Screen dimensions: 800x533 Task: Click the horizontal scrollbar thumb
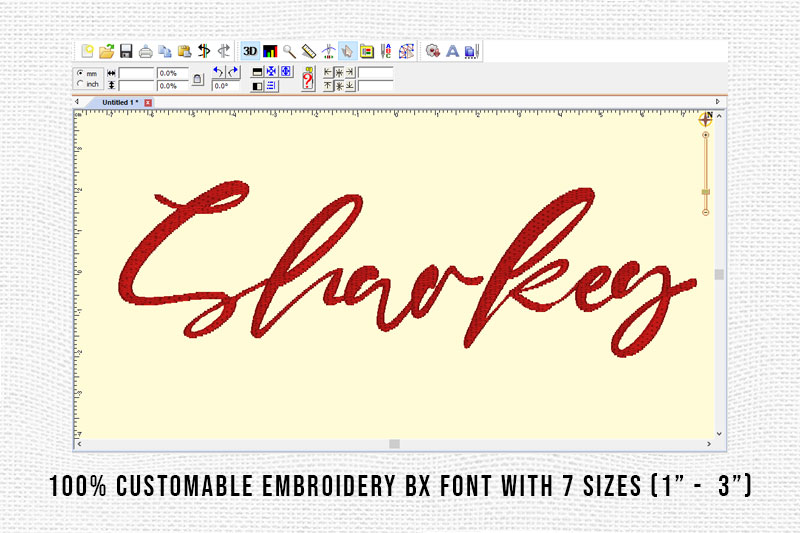click(394, 444)
